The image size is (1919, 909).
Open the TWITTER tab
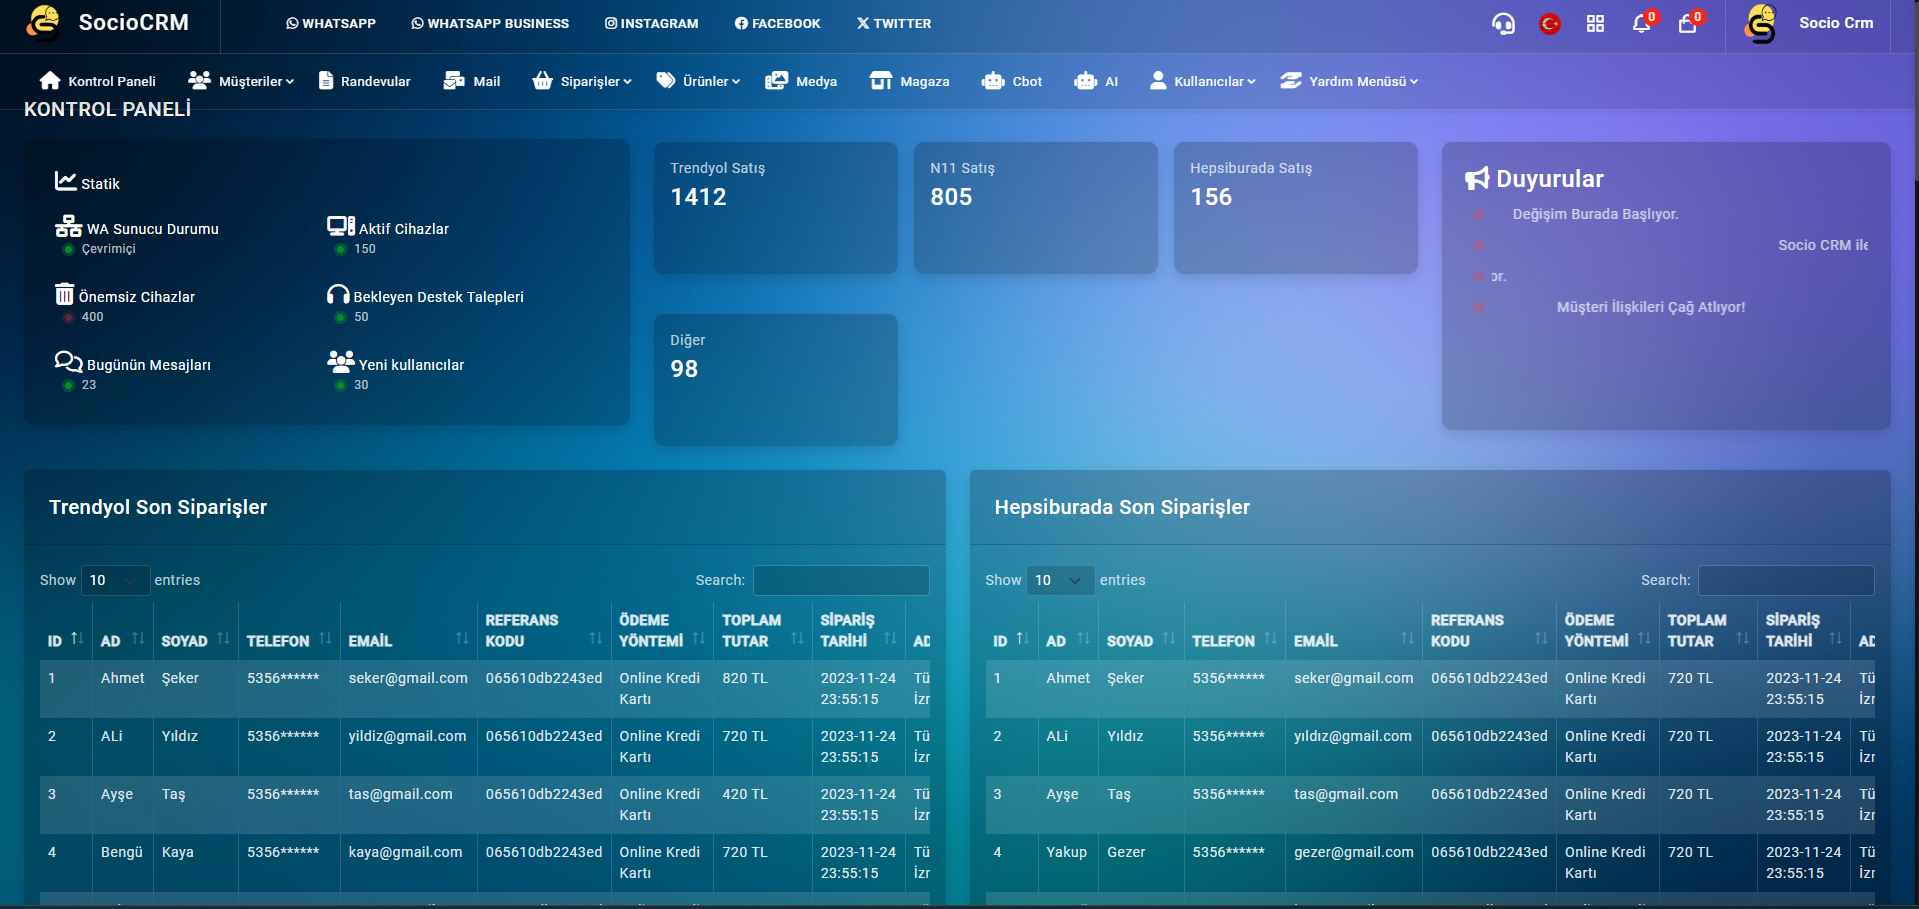click(x=894, y=23)
